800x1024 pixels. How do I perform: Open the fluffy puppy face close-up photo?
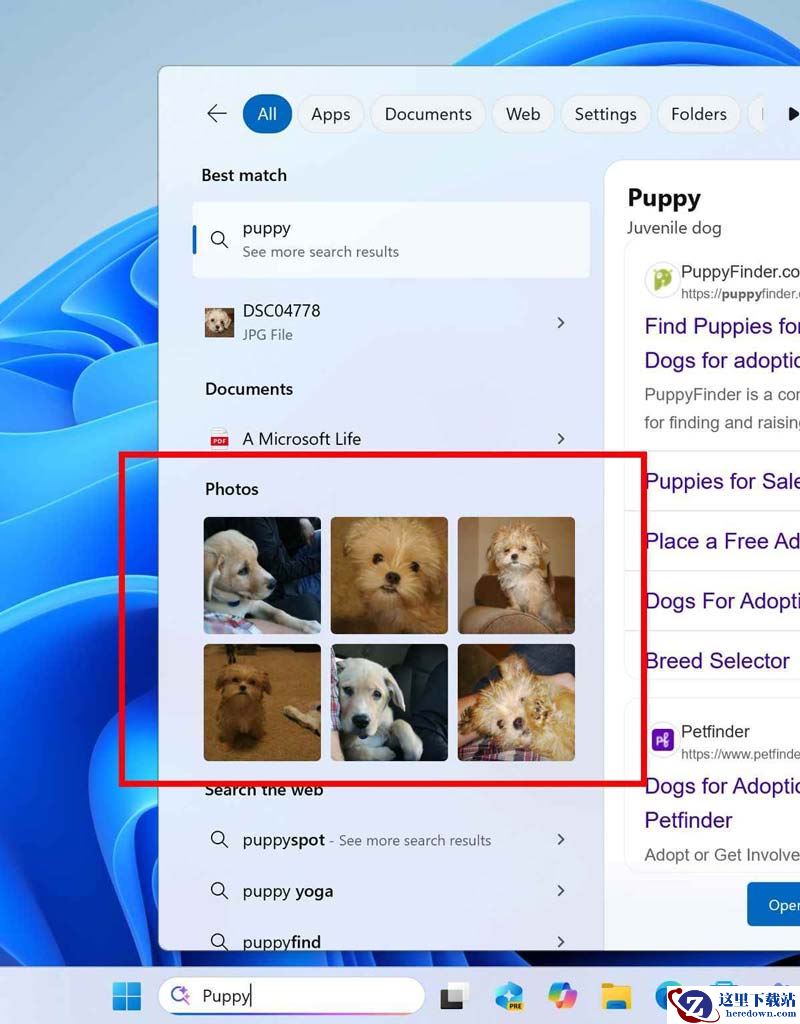click(389, 575)
